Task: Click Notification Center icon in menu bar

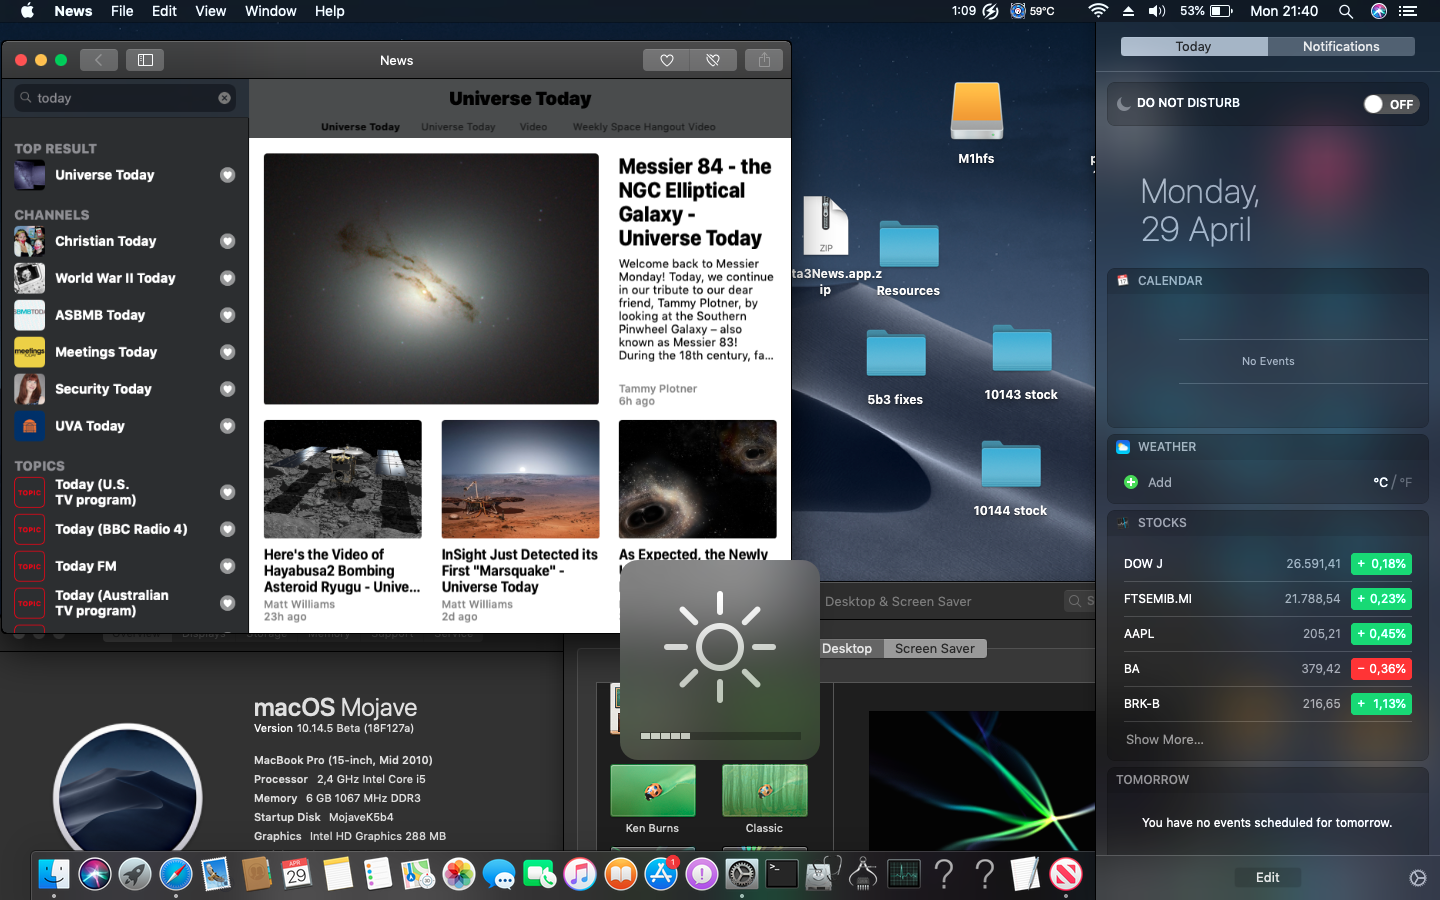Action: (1408, 11)
